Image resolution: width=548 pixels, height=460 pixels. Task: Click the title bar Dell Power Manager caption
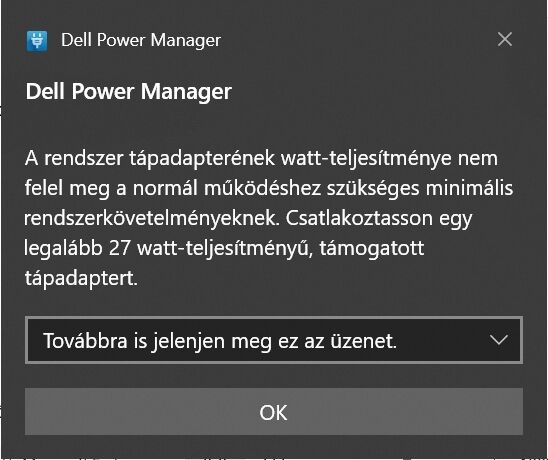pyautogui.click(x=141, y=40)
